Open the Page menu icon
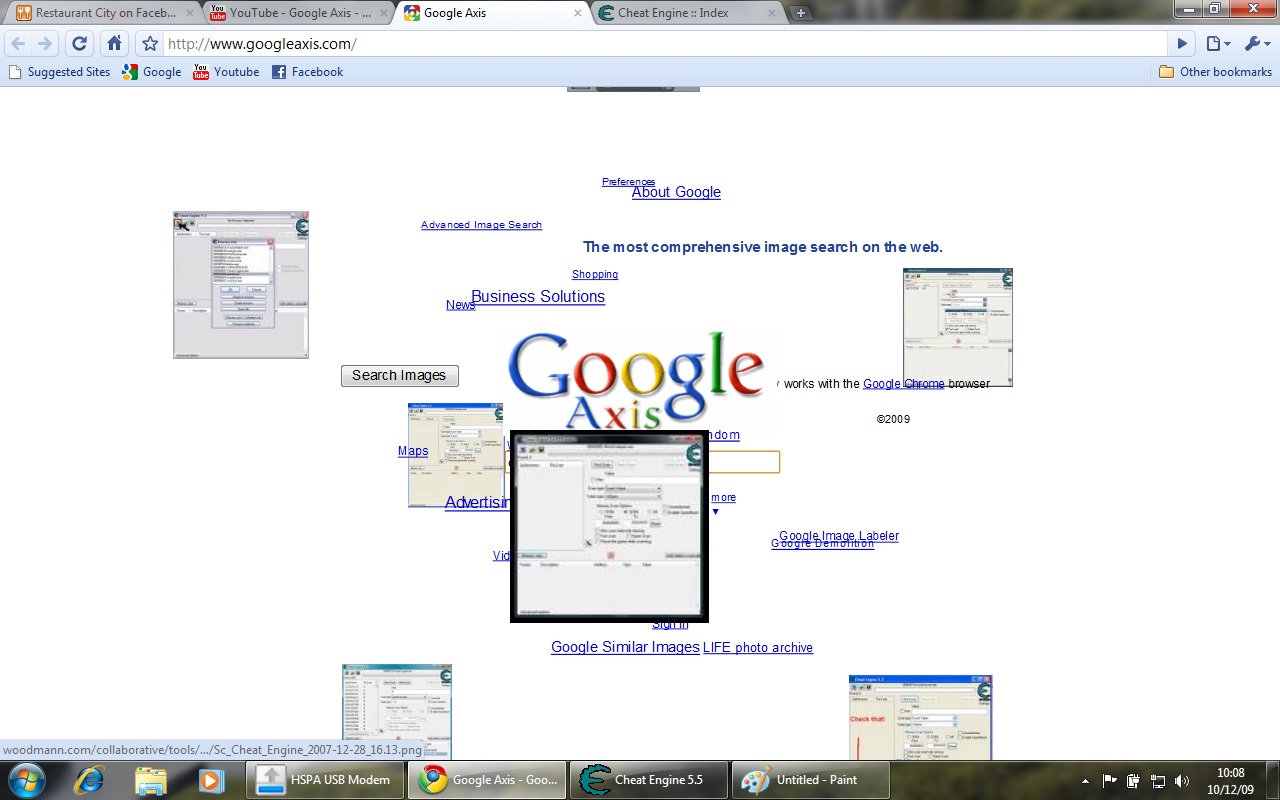Image resolution: width=1280 pixels, height=800 pixels. pos(1217,44)
